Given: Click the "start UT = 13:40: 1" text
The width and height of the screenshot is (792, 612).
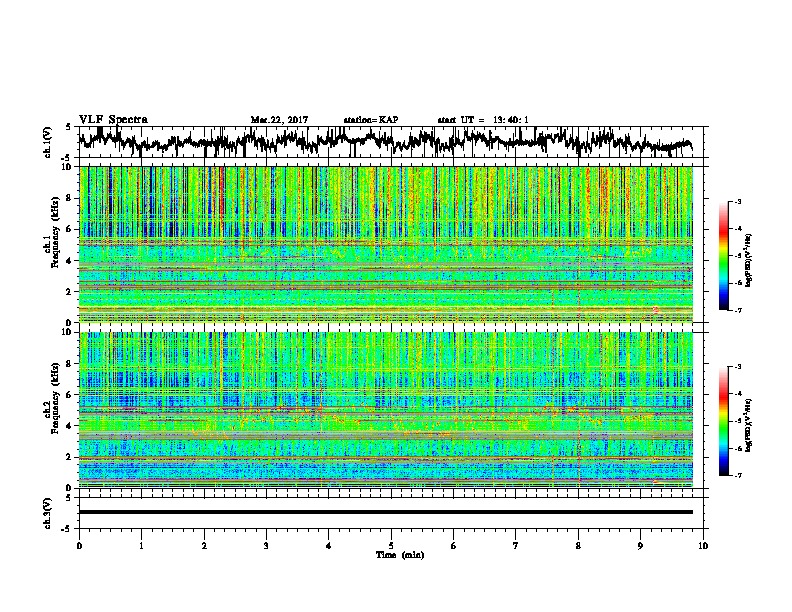Looking at the screenshot, I should pyautogui.click(x=483, y=120).
